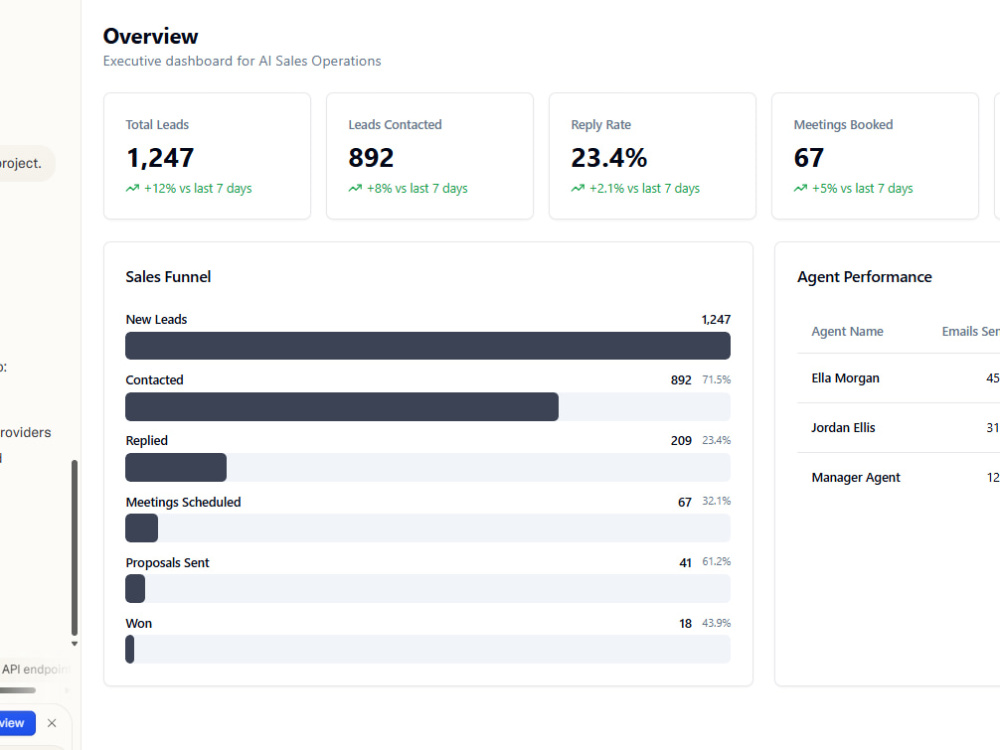Viewport: 1000px width, 750px height.
Task: Select the Manager Agent row
Action: tap(899, 478)
